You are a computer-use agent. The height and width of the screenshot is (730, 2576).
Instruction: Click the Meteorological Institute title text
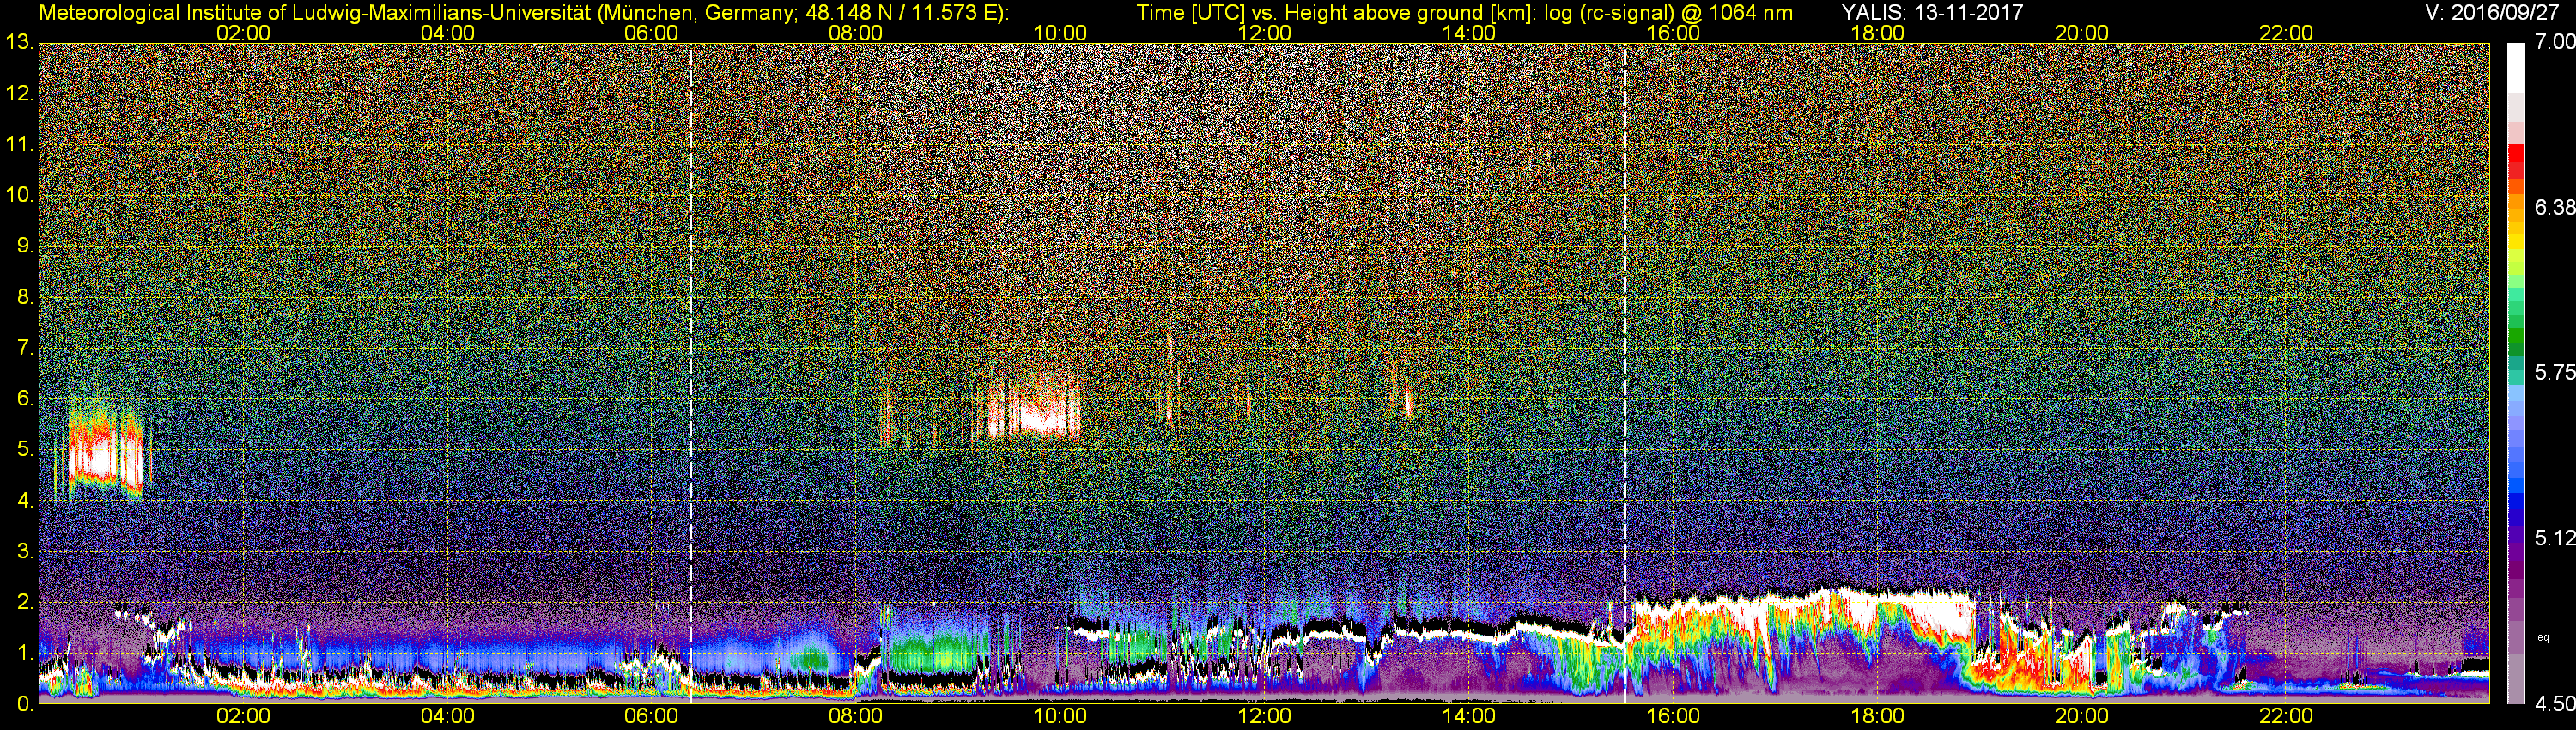coord(523,13)
